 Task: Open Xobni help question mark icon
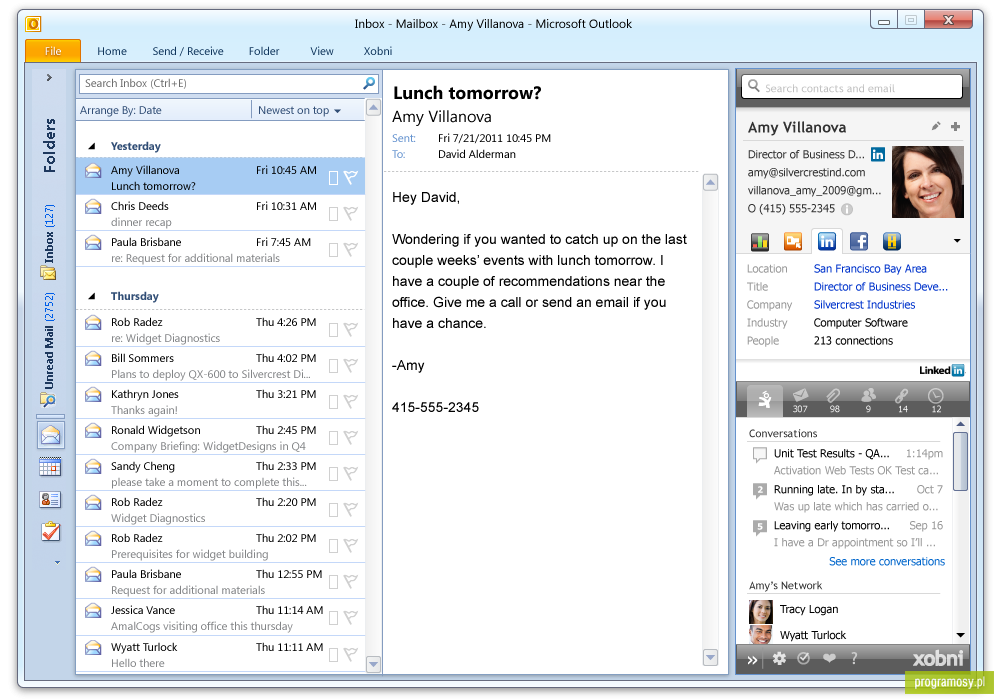pyautogui.click(x=854, y=659)
